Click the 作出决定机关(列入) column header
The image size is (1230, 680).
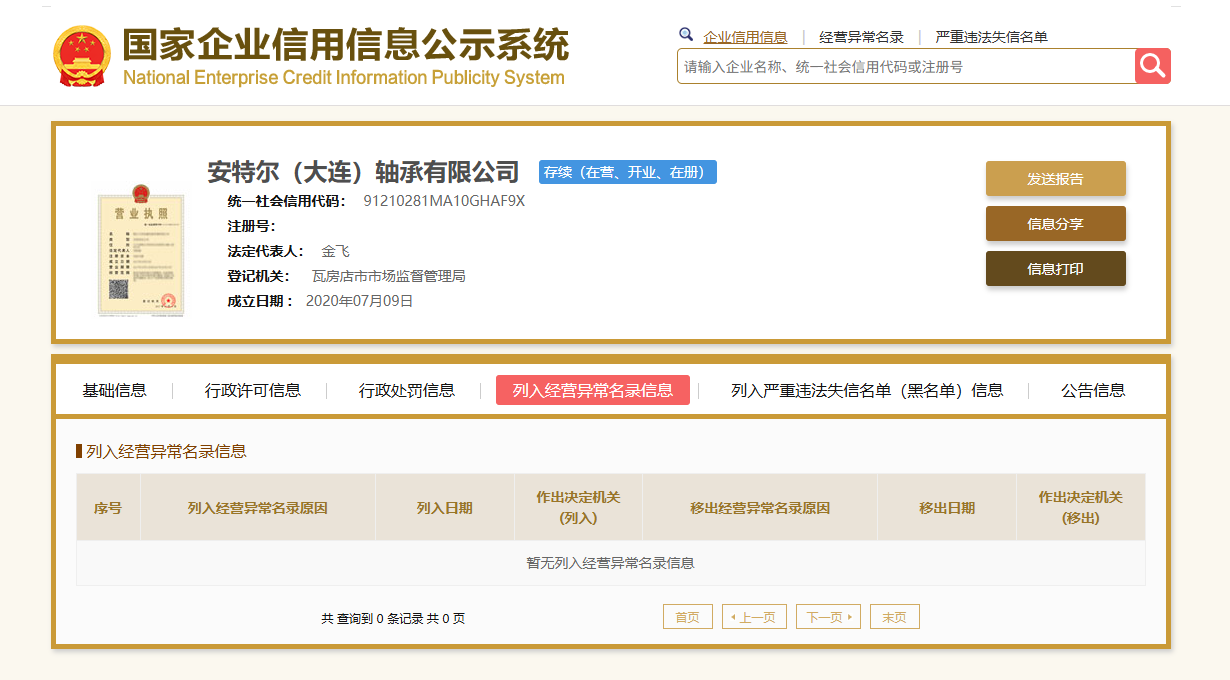[578, 508]
